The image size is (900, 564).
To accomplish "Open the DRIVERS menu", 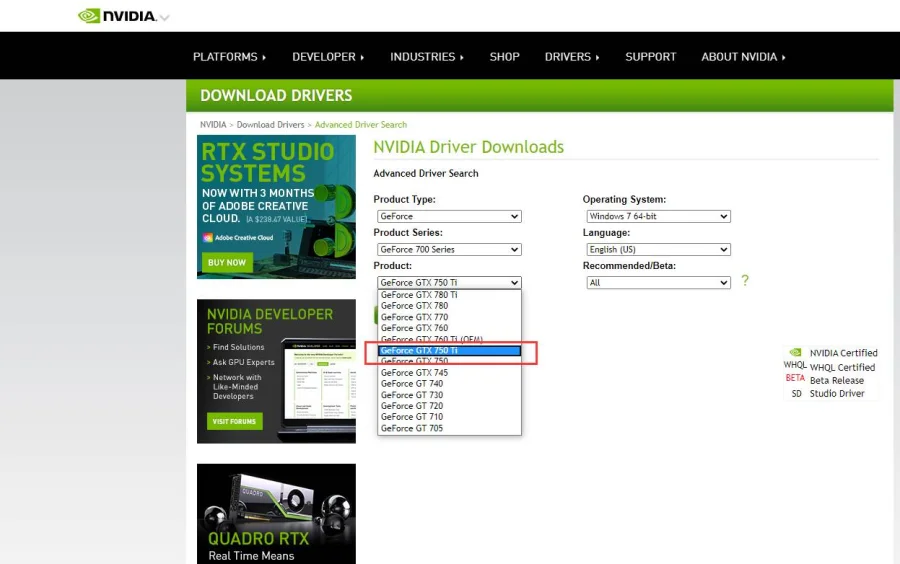I will coord(572,57).
